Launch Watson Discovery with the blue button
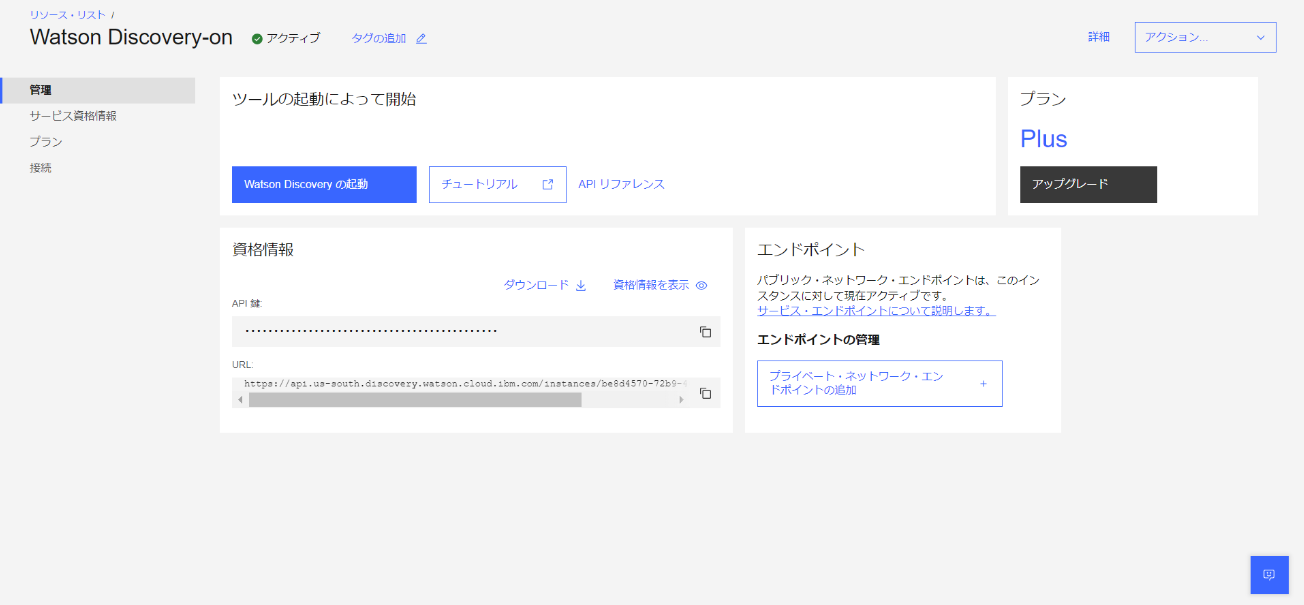The width and height of the screenshot is (1304, 605). 324,184
